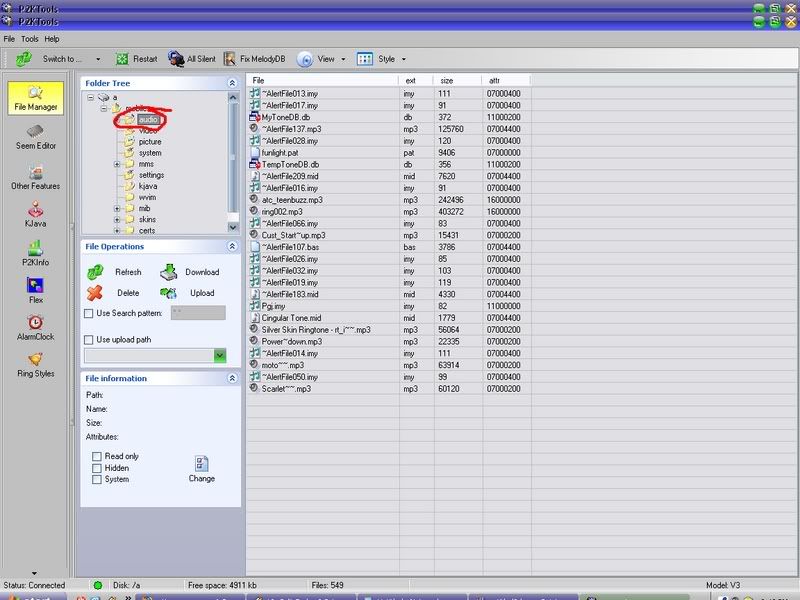Screen dimensions: 800x600
Task: Click the Change attributes button
Action: click(x=202, y=469)
